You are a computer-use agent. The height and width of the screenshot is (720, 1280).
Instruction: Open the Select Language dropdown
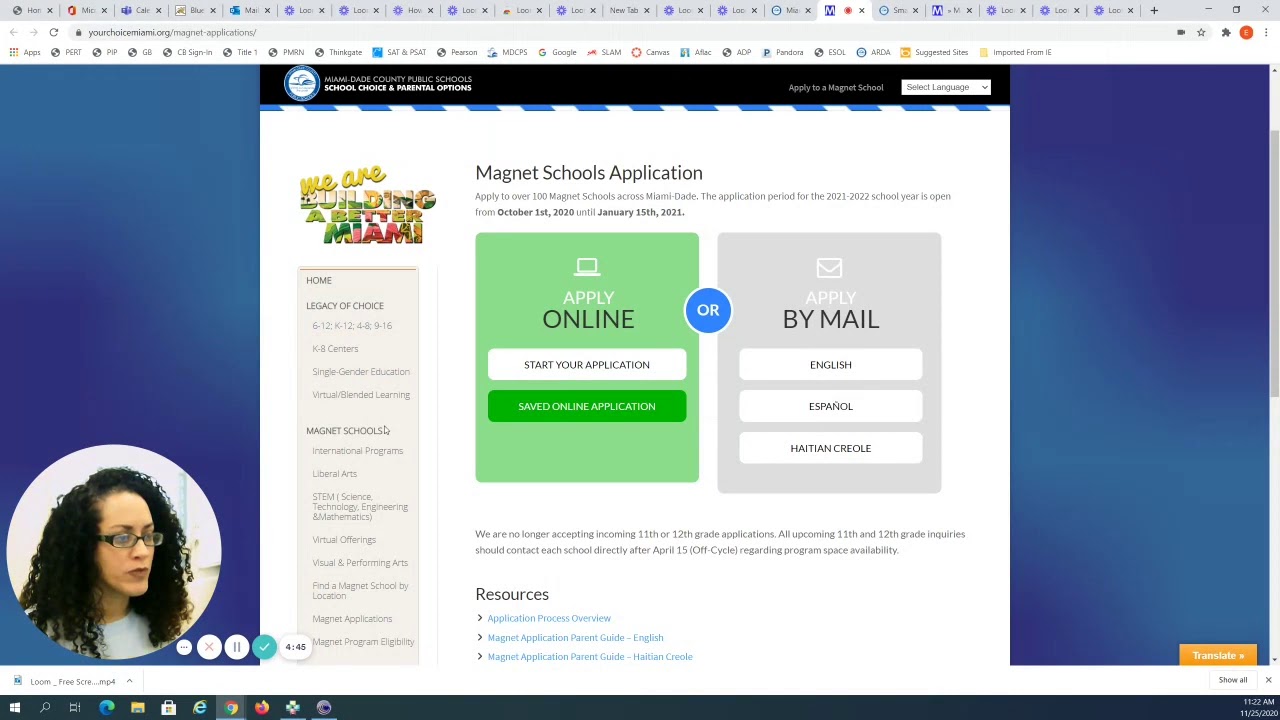[x=945, y=87]
